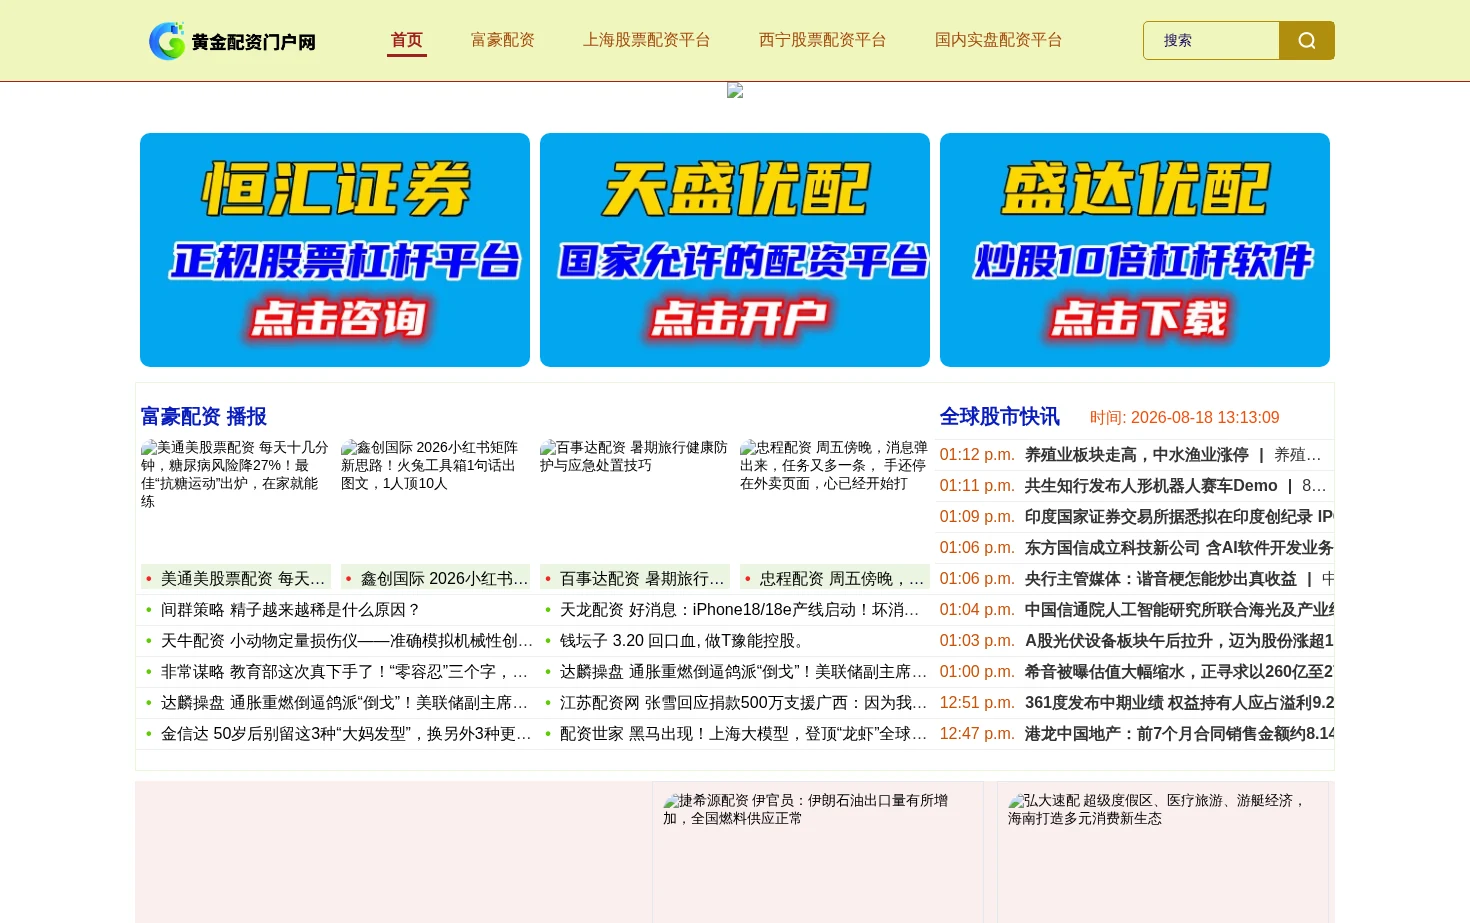The height and width of the screenshot is (923, 1470).
Task: Click red-bullet caption 忠程配资 周五傍晚
Action: (835, 578)
